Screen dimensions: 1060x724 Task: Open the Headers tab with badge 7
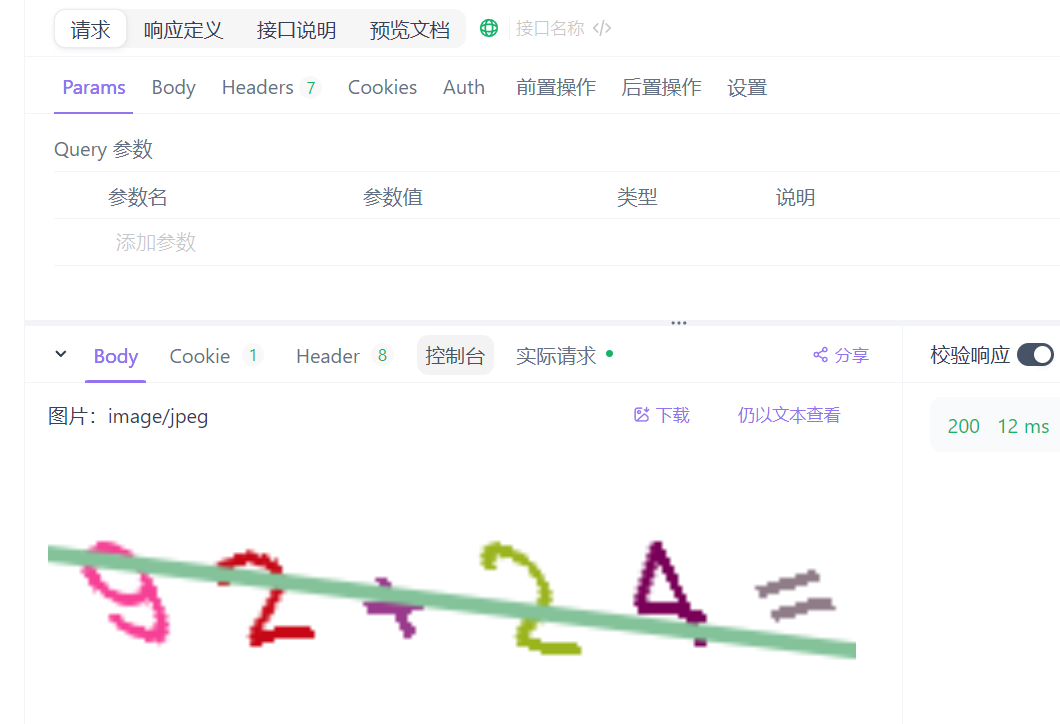click(x=271, y=87)
